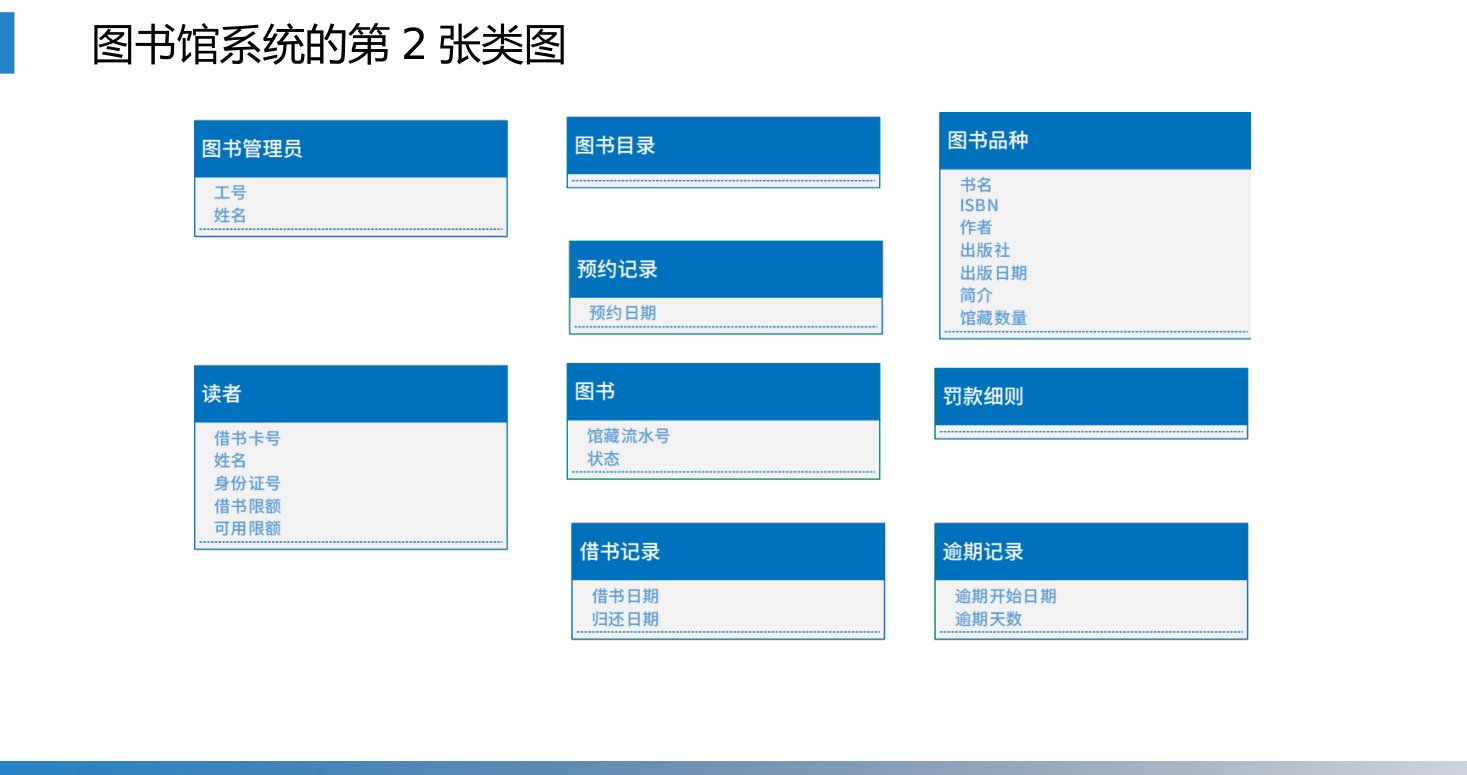Click the 姓名 attribute in 图书管理员
The width and height of the screenshot is (1467, 775).
[230, 215]
